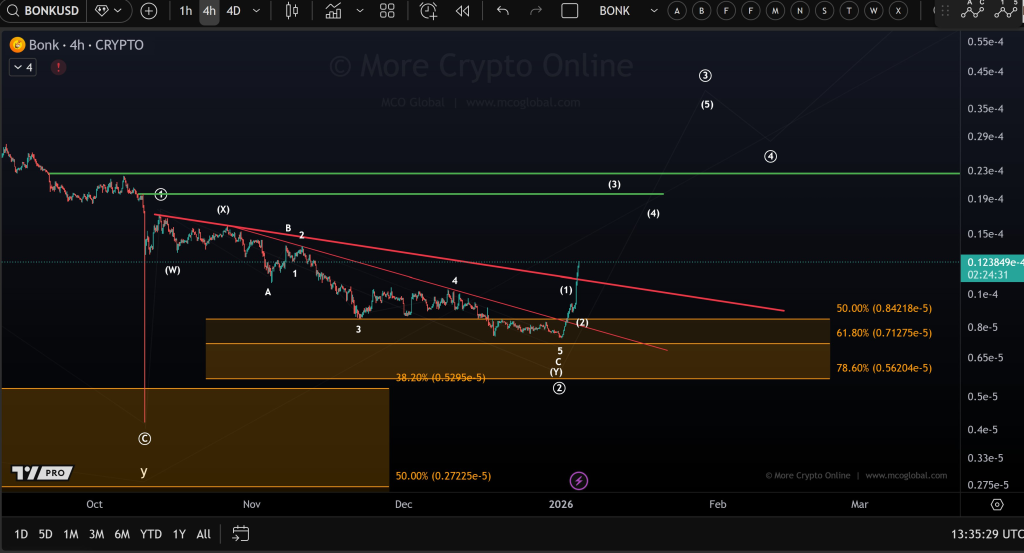
Task: Select the circled 4 wave label
Action: [x=771, y=157]
